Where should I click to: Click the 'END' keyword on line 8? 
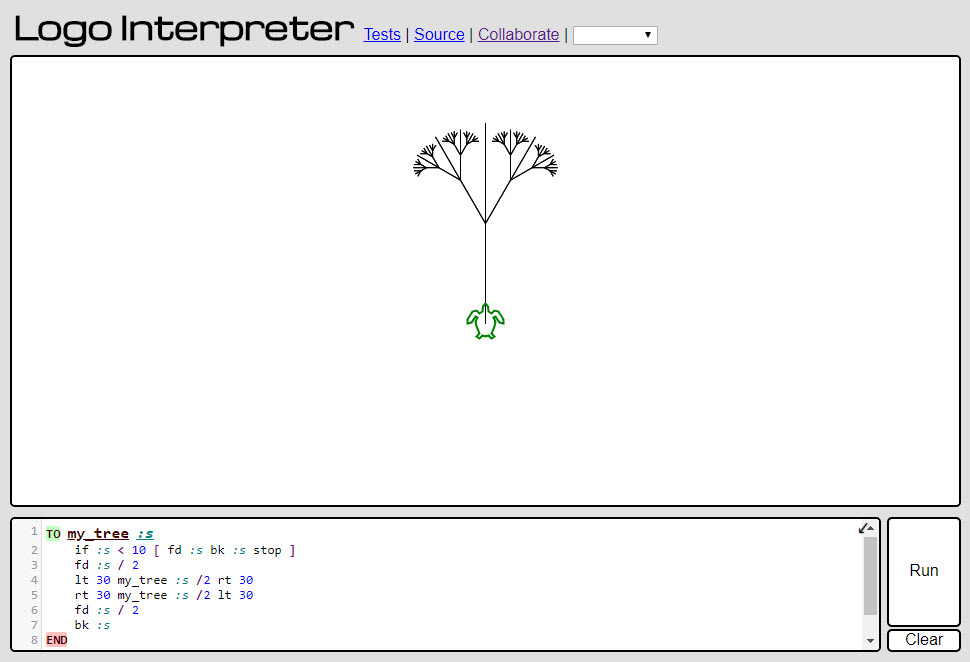tap(57, 640)
